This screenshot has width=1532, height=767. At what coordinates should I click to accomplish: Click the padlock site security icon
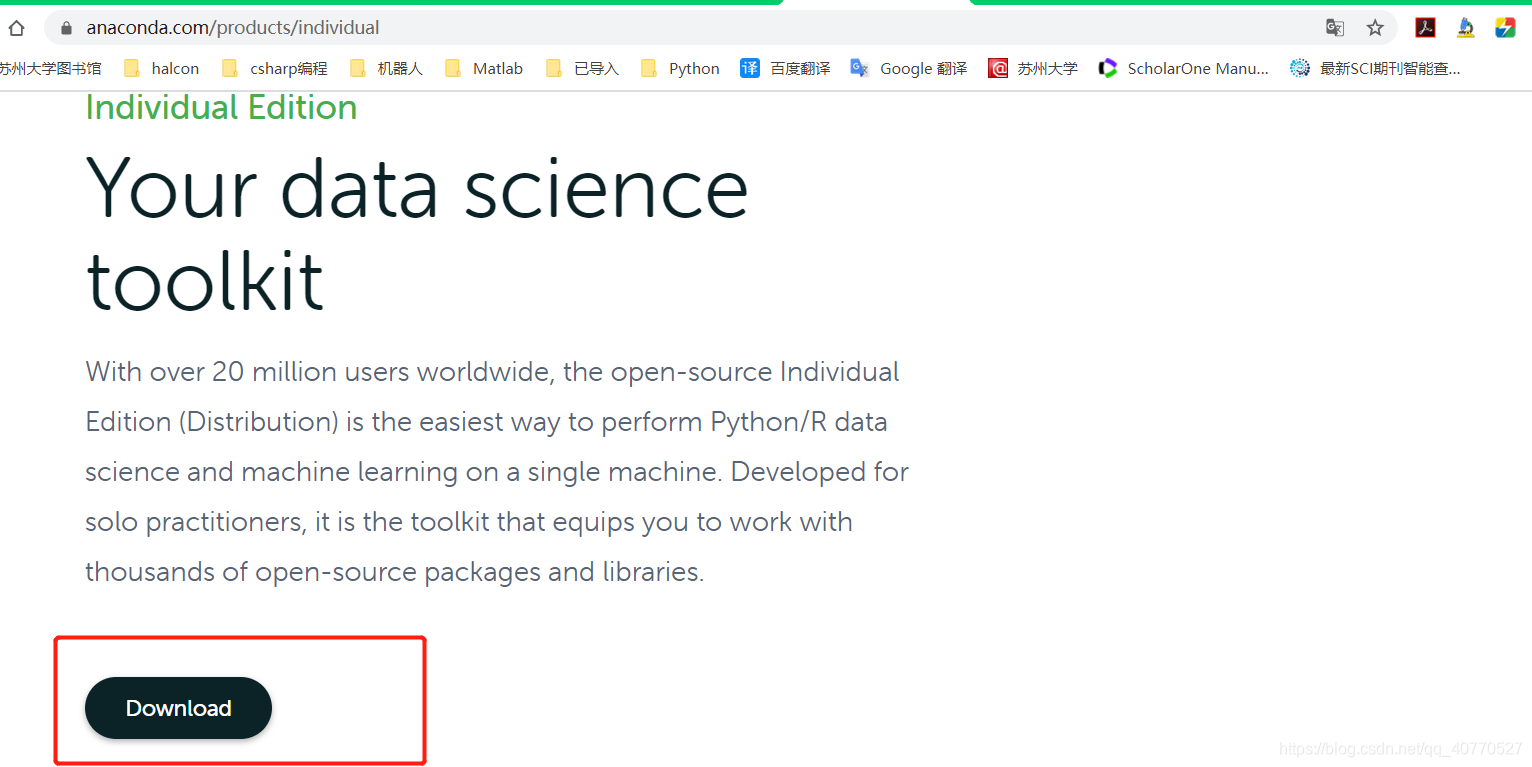click(x=65, y=28)
